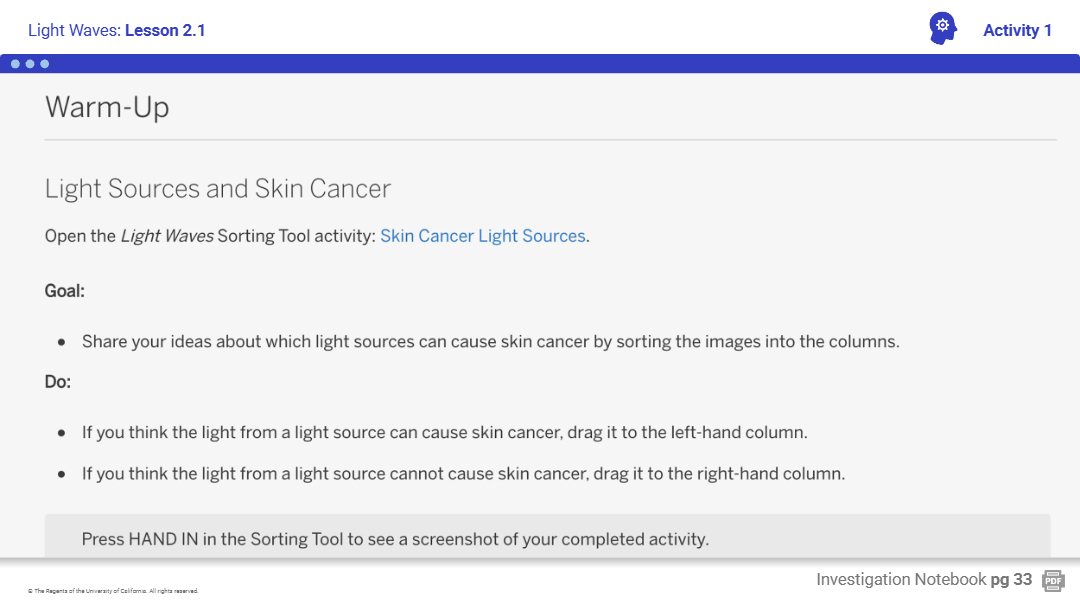Click the head-with-gear thinking icon
This screenshot has height=607, width=1080.
click(942, 28)
